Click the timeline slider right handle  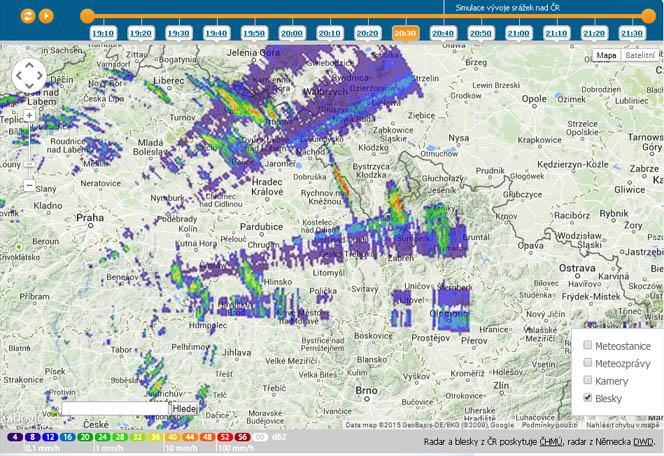(648, 16)
